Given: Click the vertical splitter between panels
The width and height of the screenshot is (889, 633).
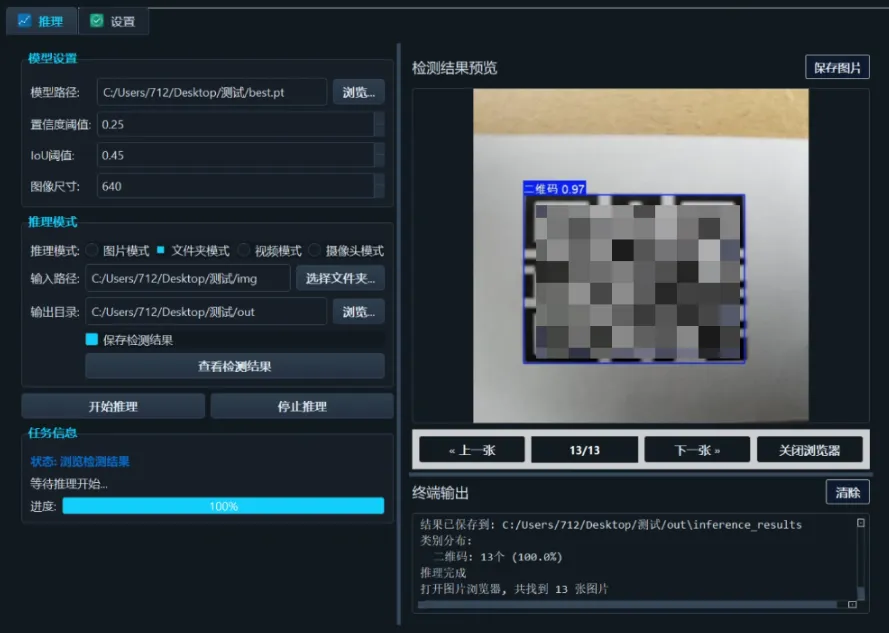Looking at the screenshot, I should 399,334.
